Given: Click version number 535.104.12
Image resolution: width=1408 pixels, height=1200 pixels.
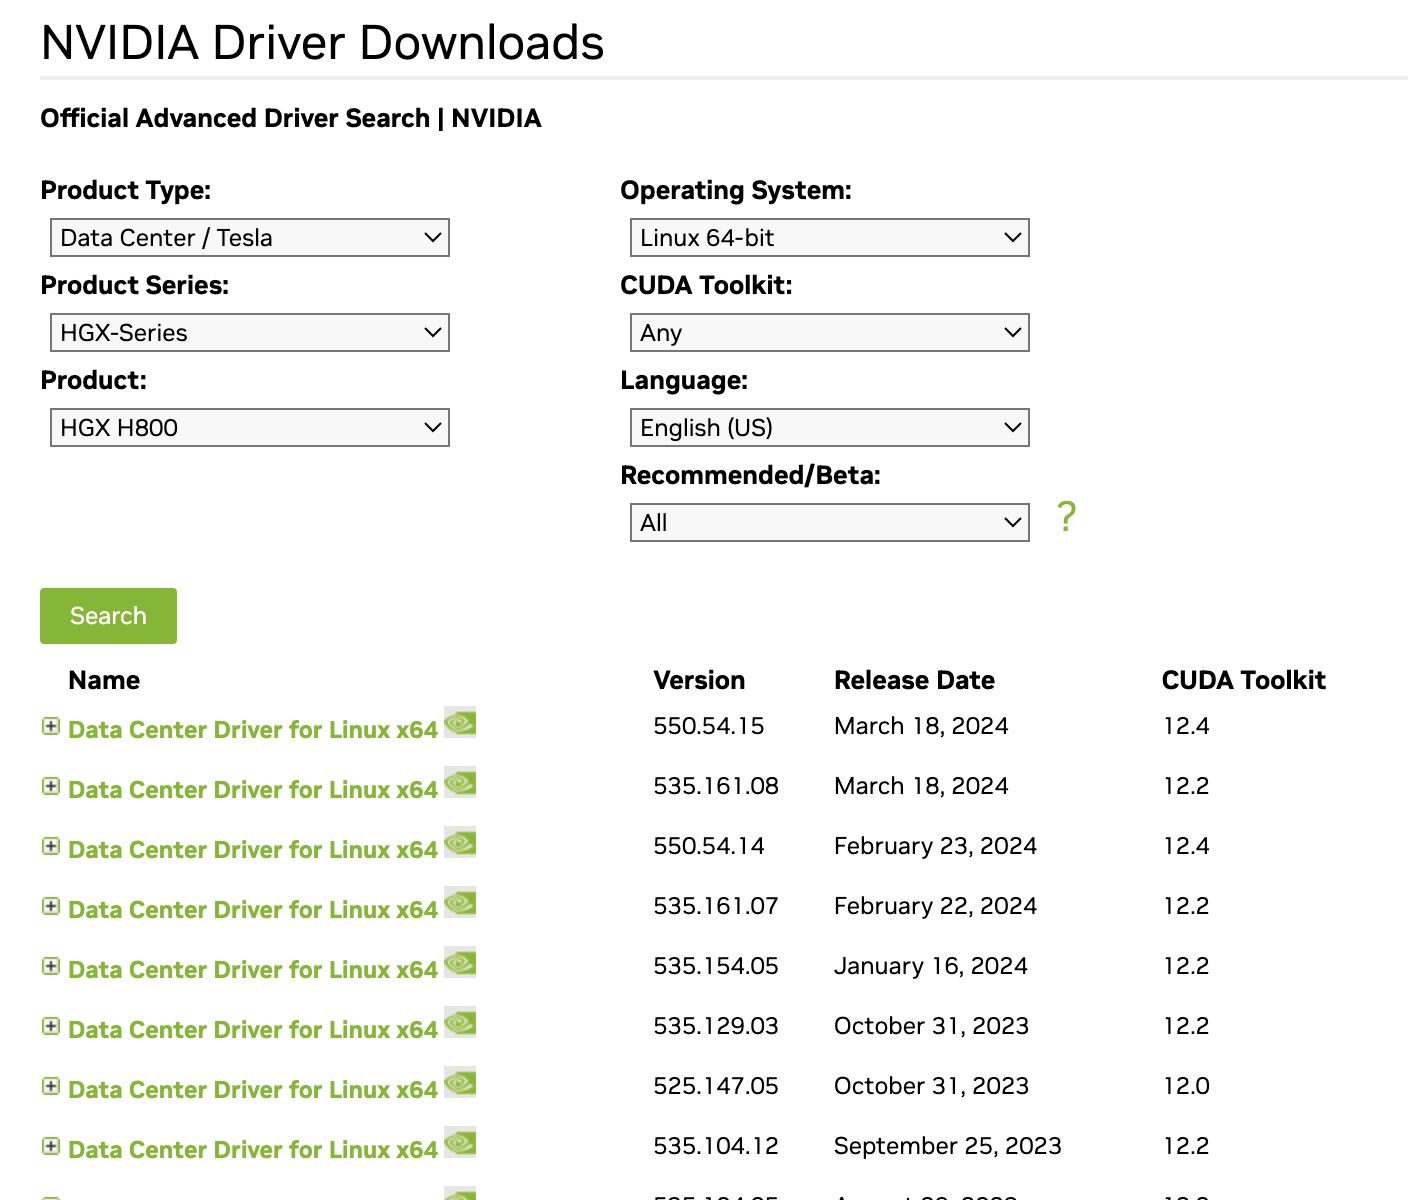Looking at the screenshot, I should (x=716, y=1146).
